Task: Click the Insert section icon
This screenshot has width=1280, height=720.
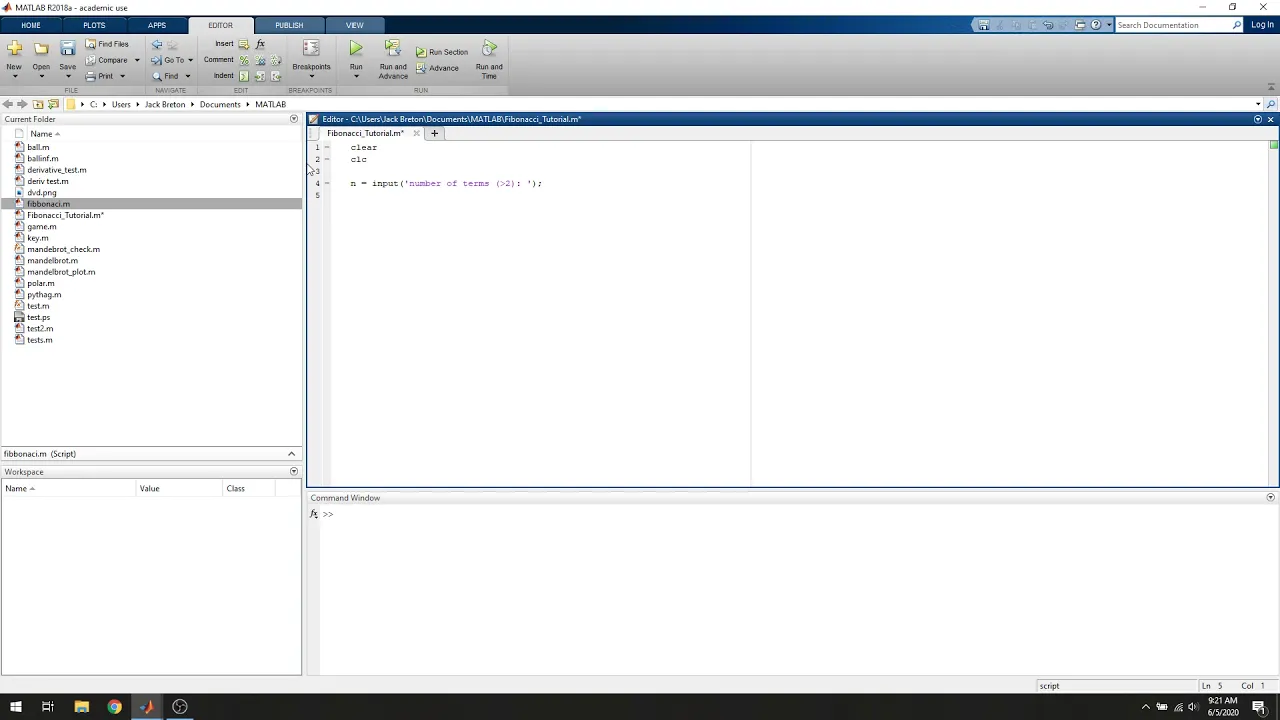Action: (243, 44)
